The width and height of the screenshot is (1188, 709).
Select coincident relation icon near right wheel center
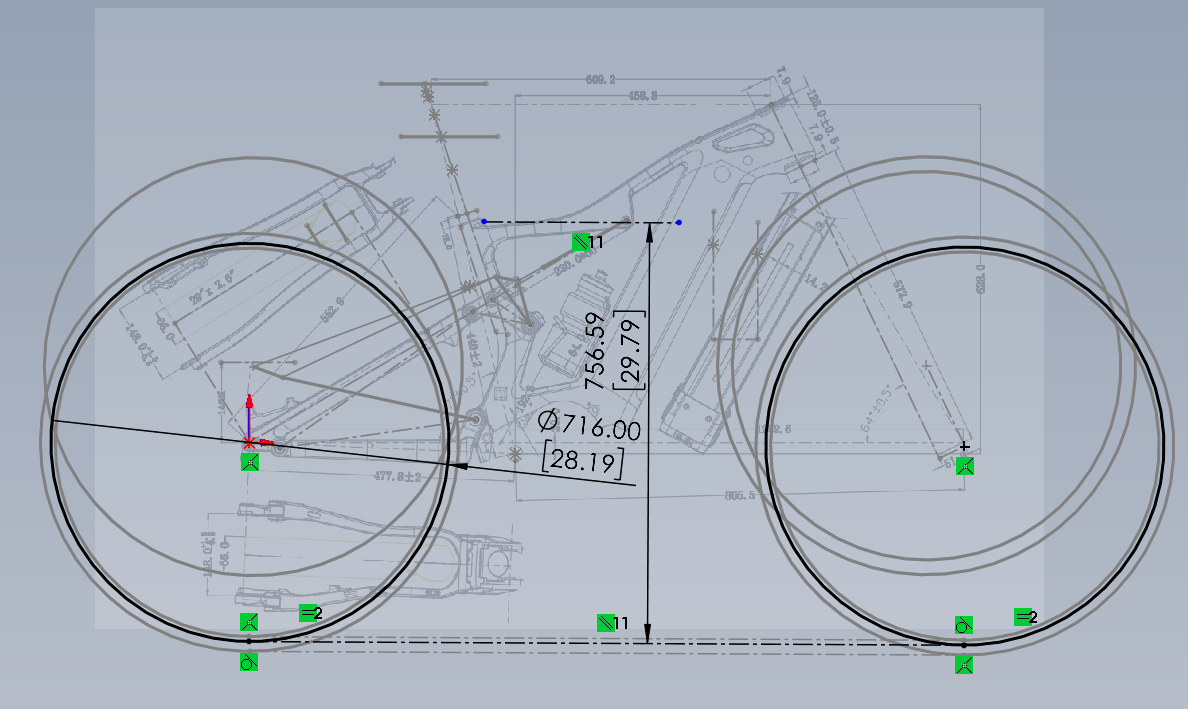(964, 465)
